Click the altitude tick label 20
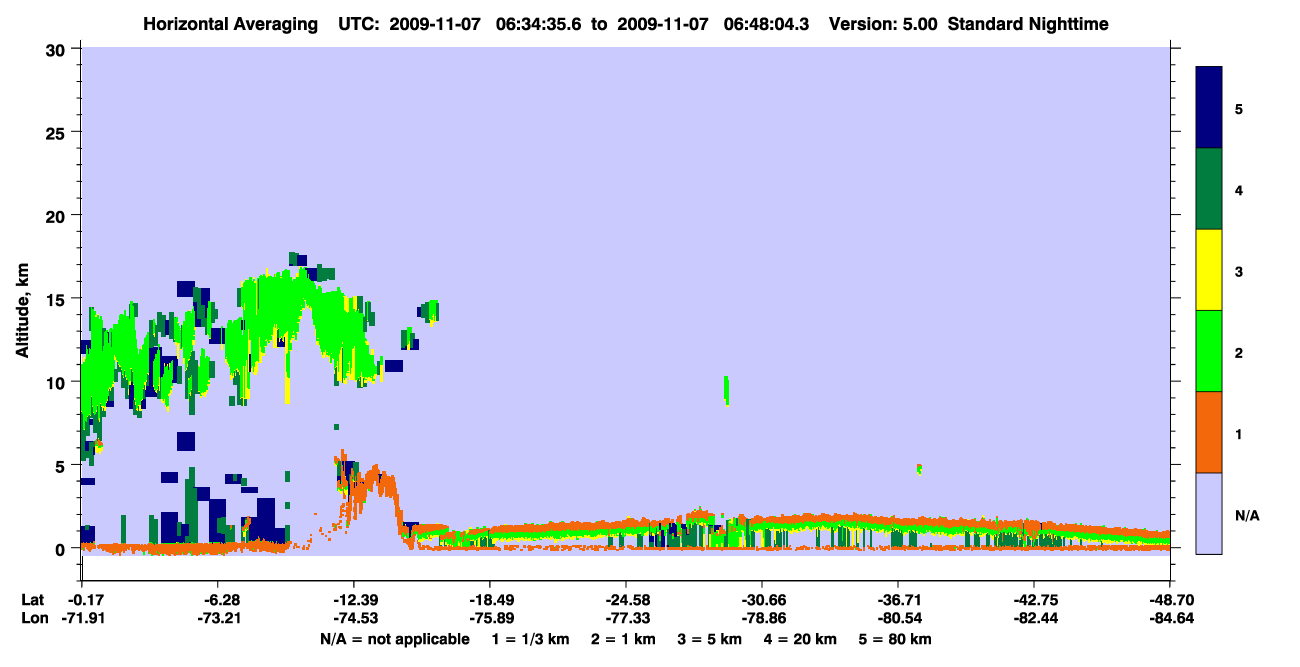Image resolution: width=1300 pixels, height=667 pixels. [x=58, y=215]
